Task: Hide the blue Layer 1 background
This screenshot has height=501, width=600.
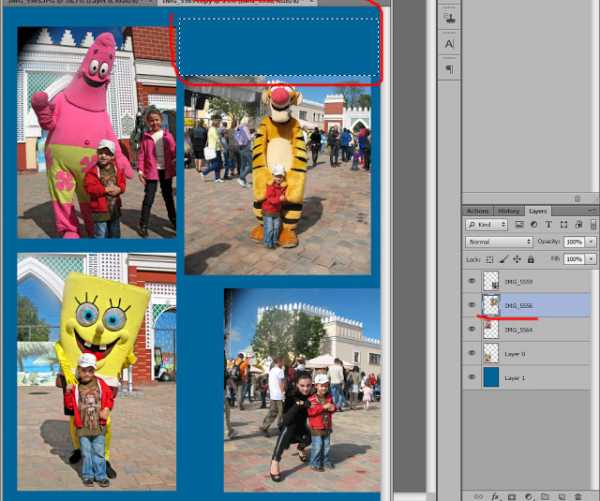Action: [471, 377]
